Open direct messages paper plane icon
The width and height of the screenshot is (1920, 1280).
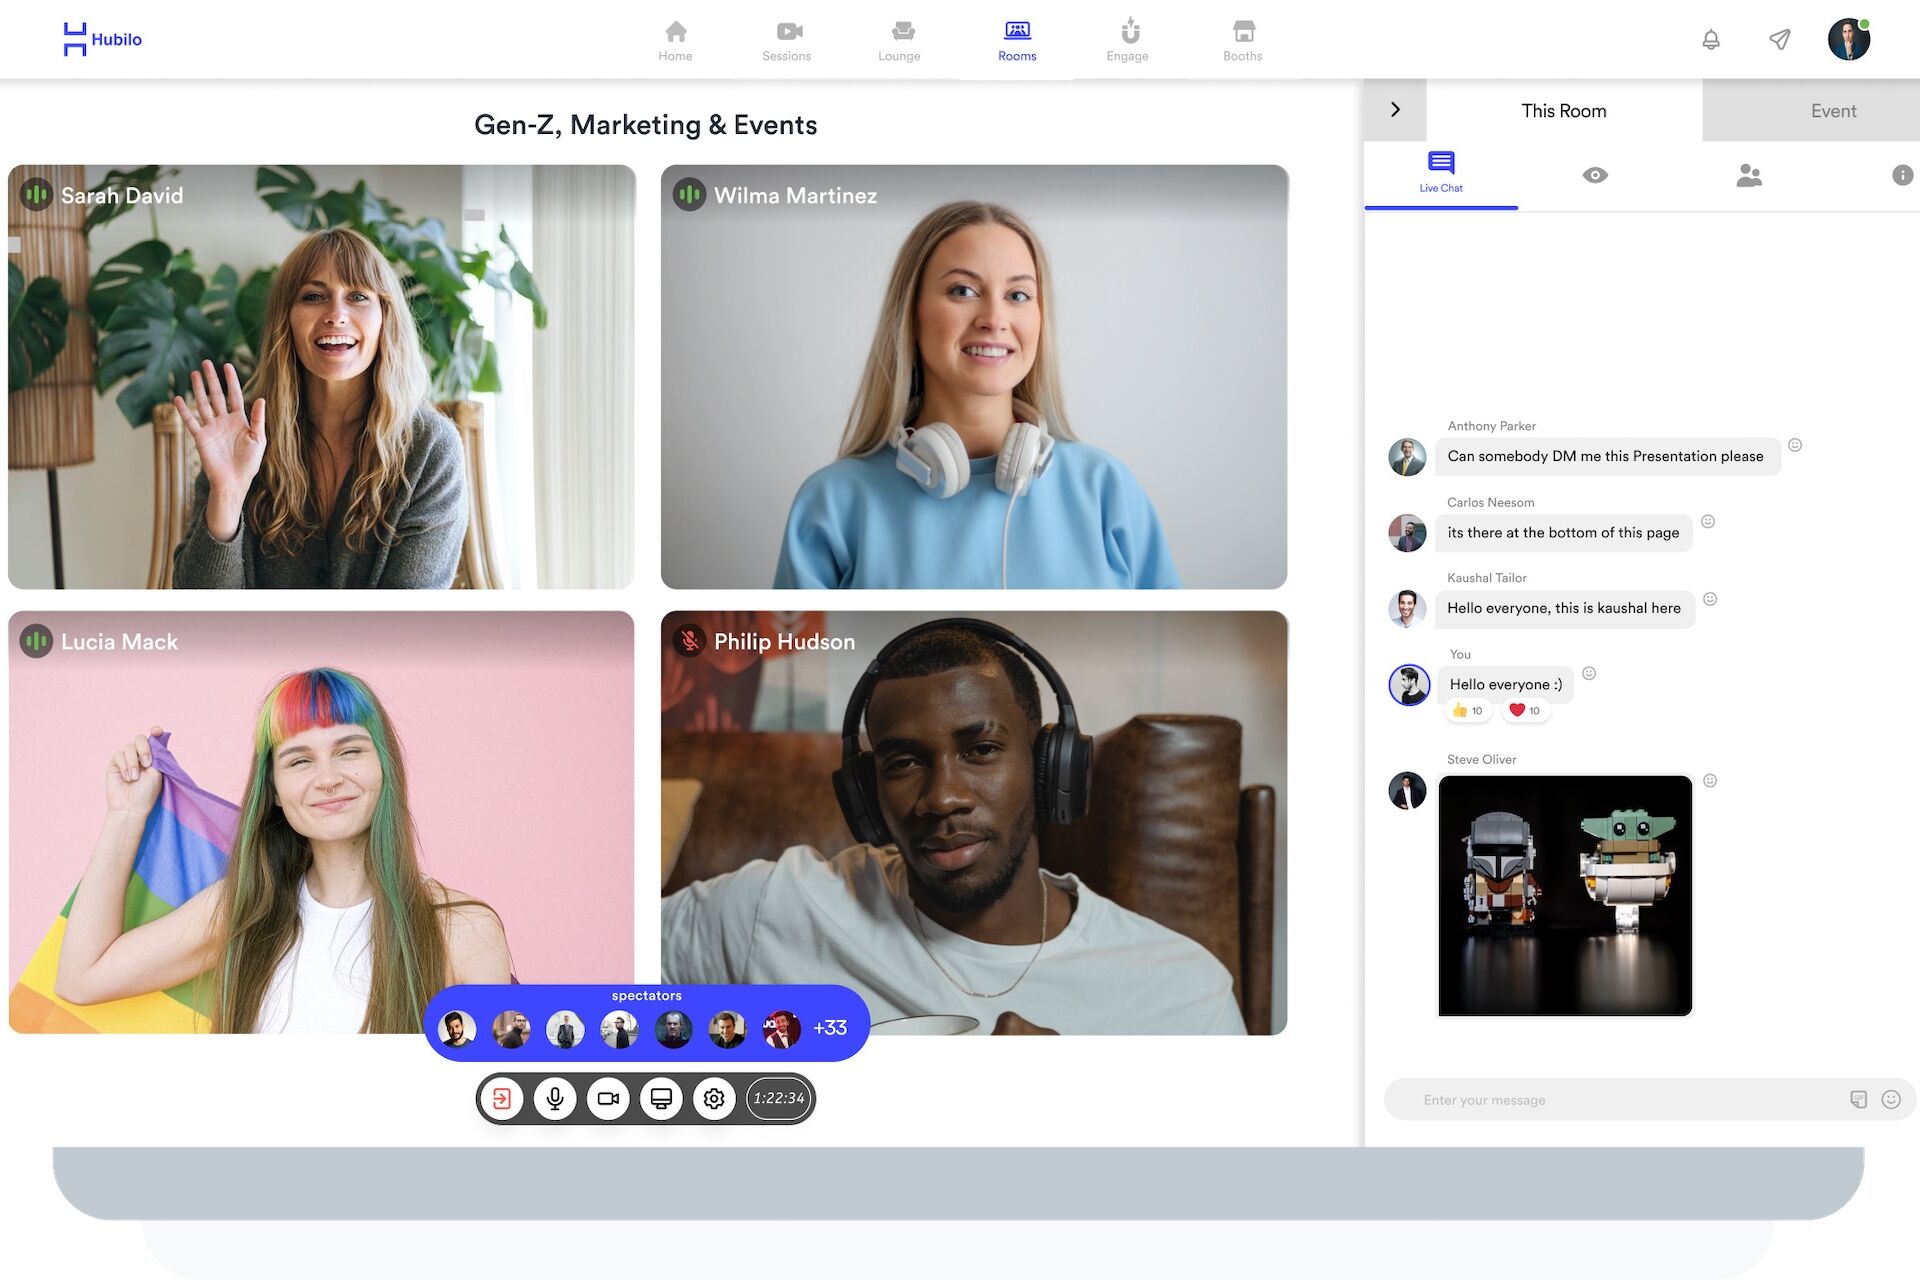[1780, 39]
